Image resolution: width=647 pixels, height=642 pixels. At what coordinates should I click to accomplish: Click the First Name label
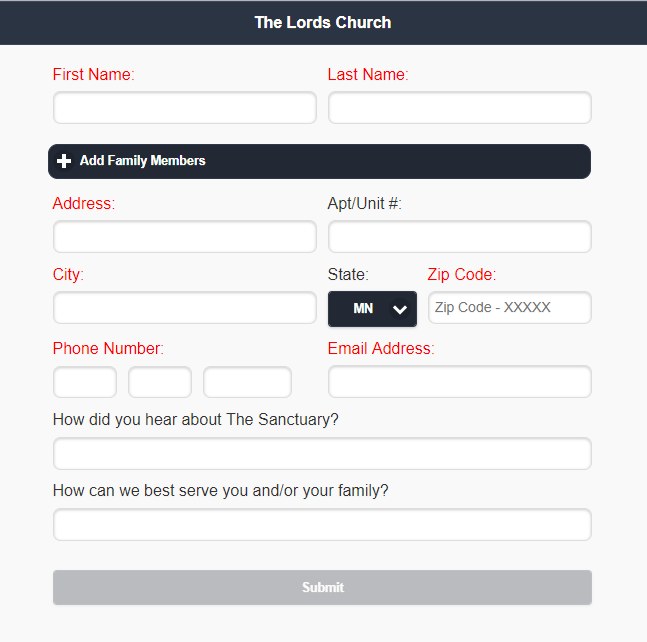click(x=93, y=74)
